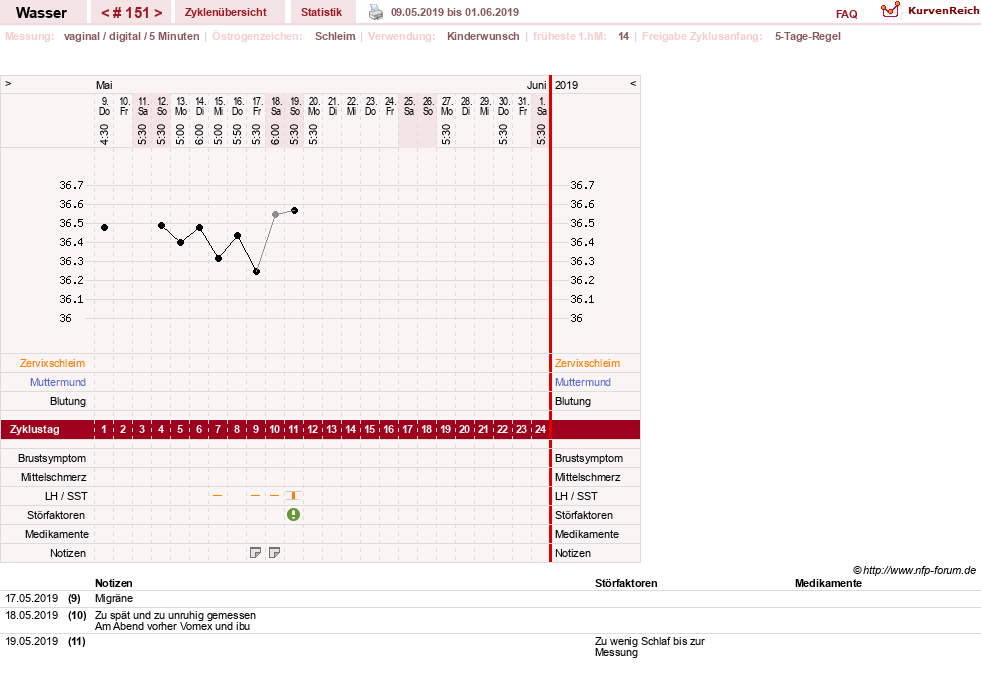The width and height of the screenshot is (981, 690).
Task: Click Zyklustag 1 cell
Action: [104, 429]
